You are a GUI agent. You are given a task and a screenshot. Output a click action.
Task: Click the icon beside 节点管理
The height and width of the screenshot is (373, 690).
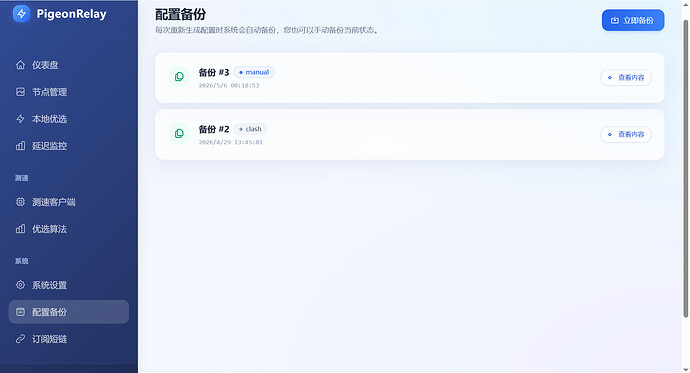tap(20, 92)
